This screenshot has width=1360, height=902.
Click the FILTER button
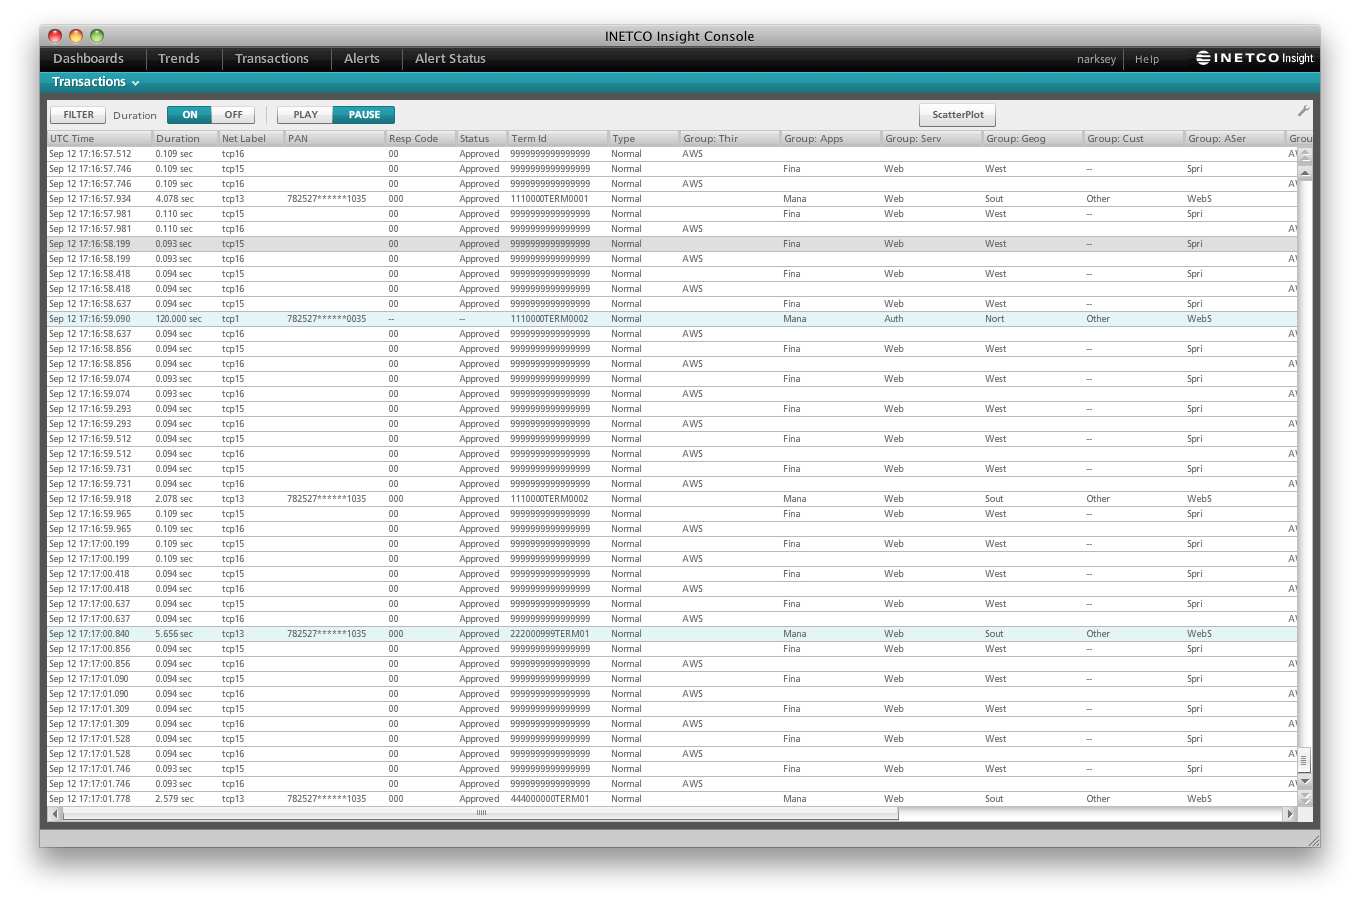78,115
